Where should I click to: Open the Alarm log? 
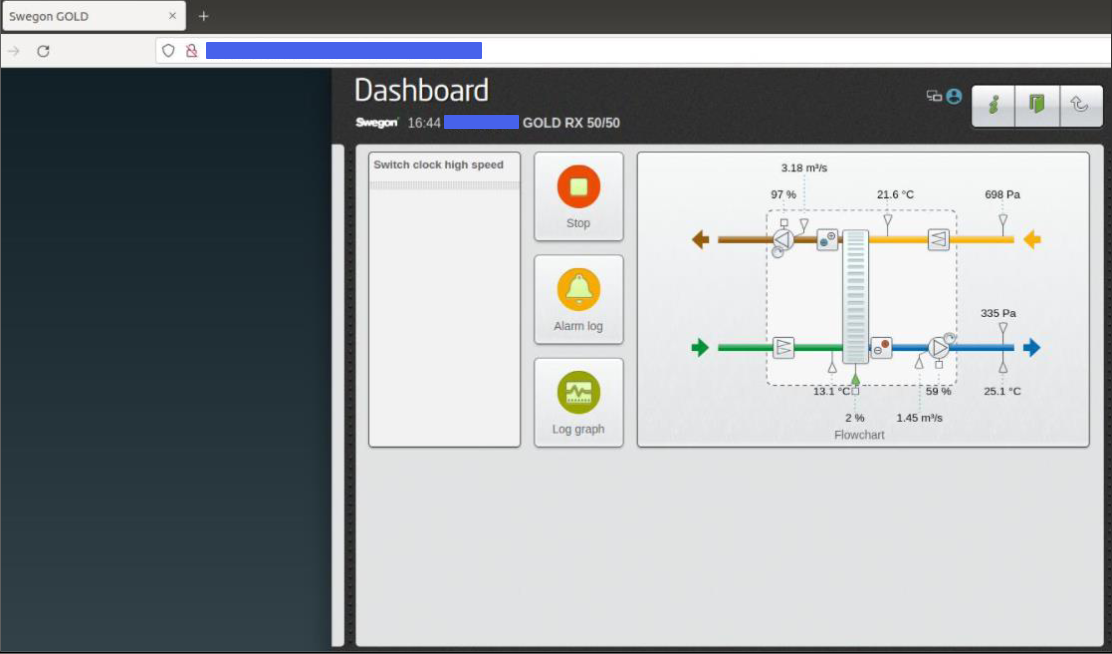(x=578, y=300)
